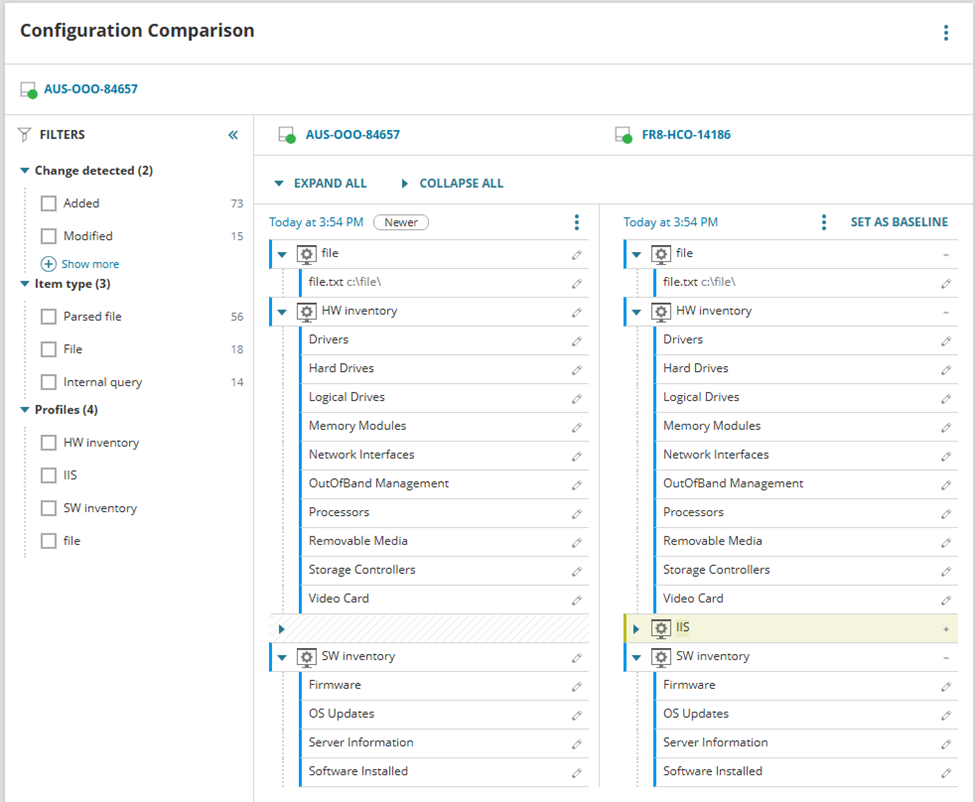This screenshot has width=975, height=802.
Task: Collapse the HW inventory section
Action: [x=281, y=311]
